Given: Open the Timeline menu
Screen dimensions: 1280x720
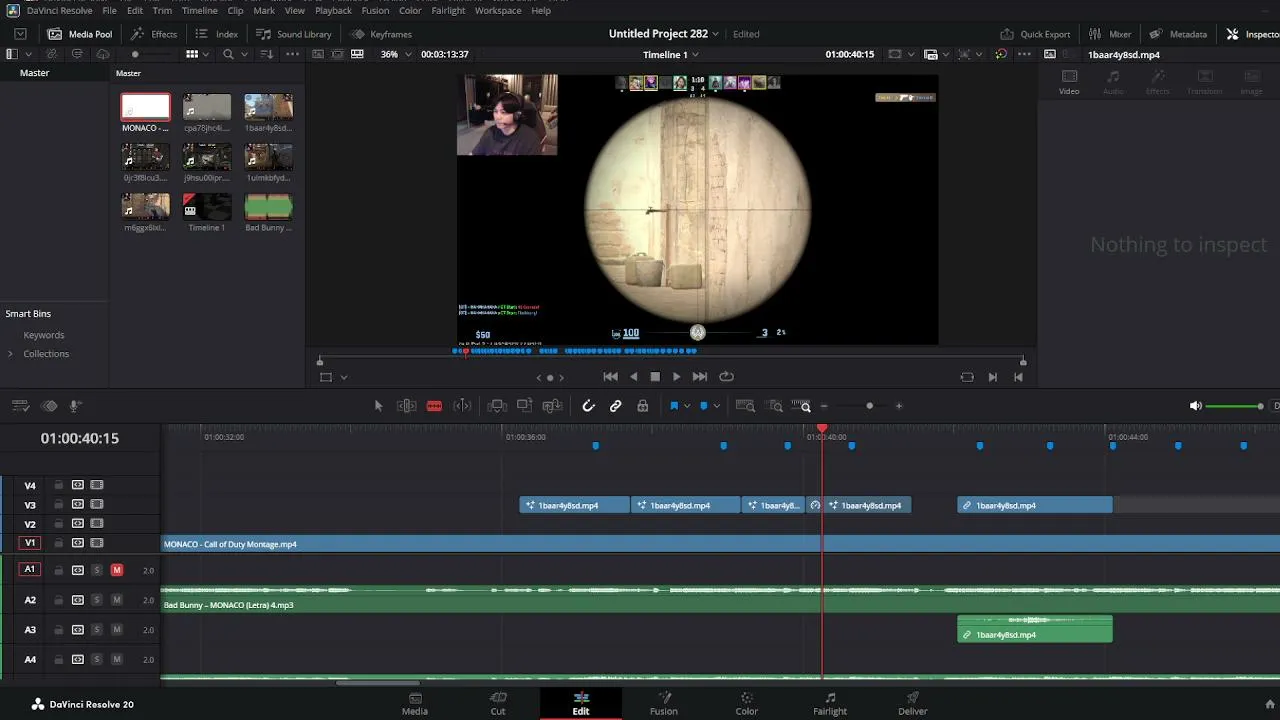Looking at the screenshot, I should tap(199, 11).
